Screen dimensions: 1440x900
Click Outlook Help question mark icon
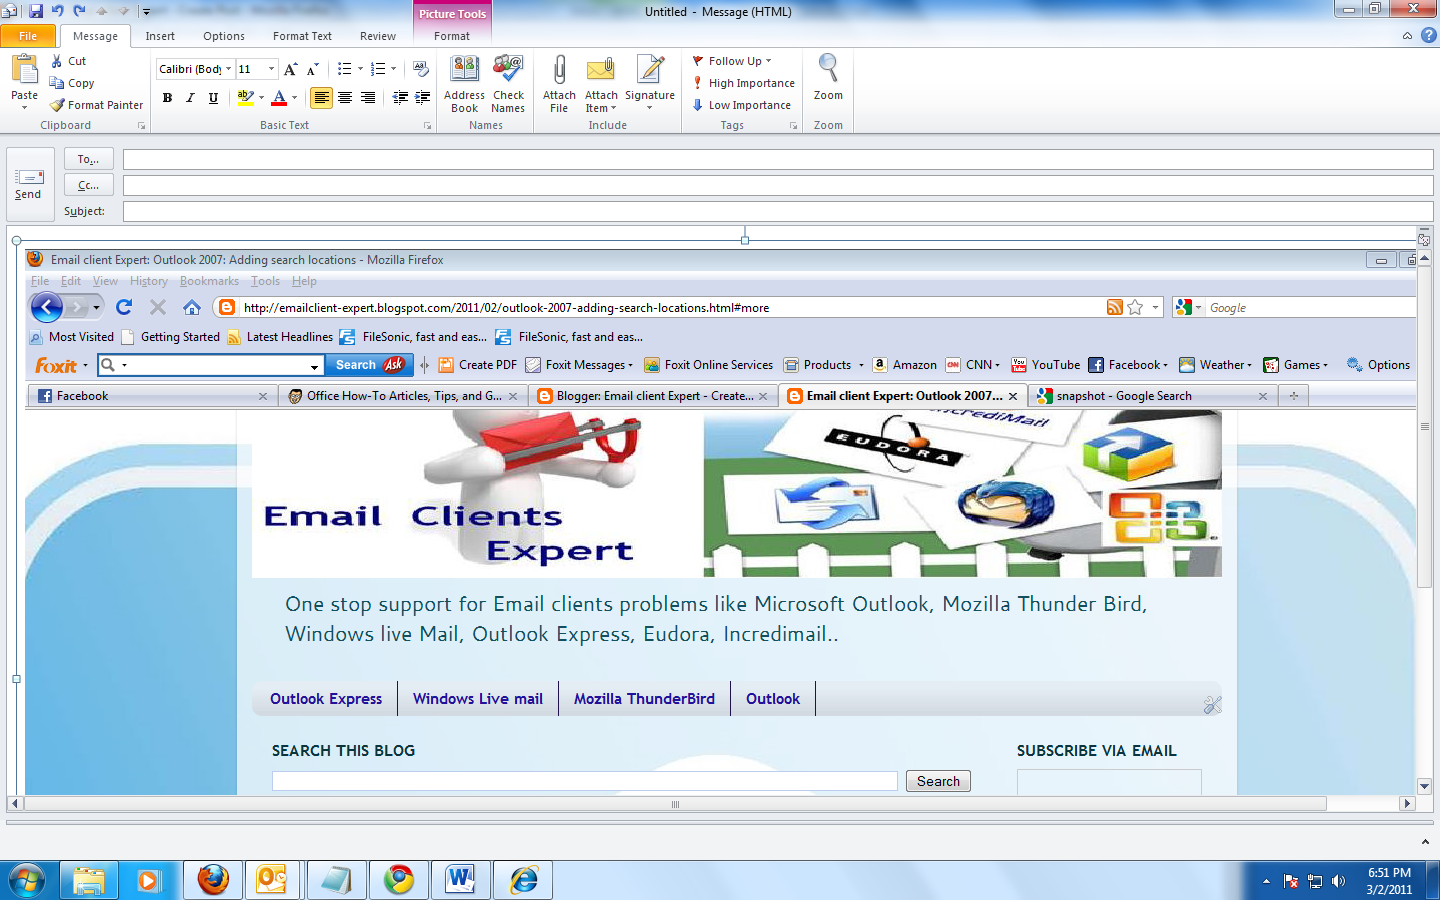tap(1429, 35)
